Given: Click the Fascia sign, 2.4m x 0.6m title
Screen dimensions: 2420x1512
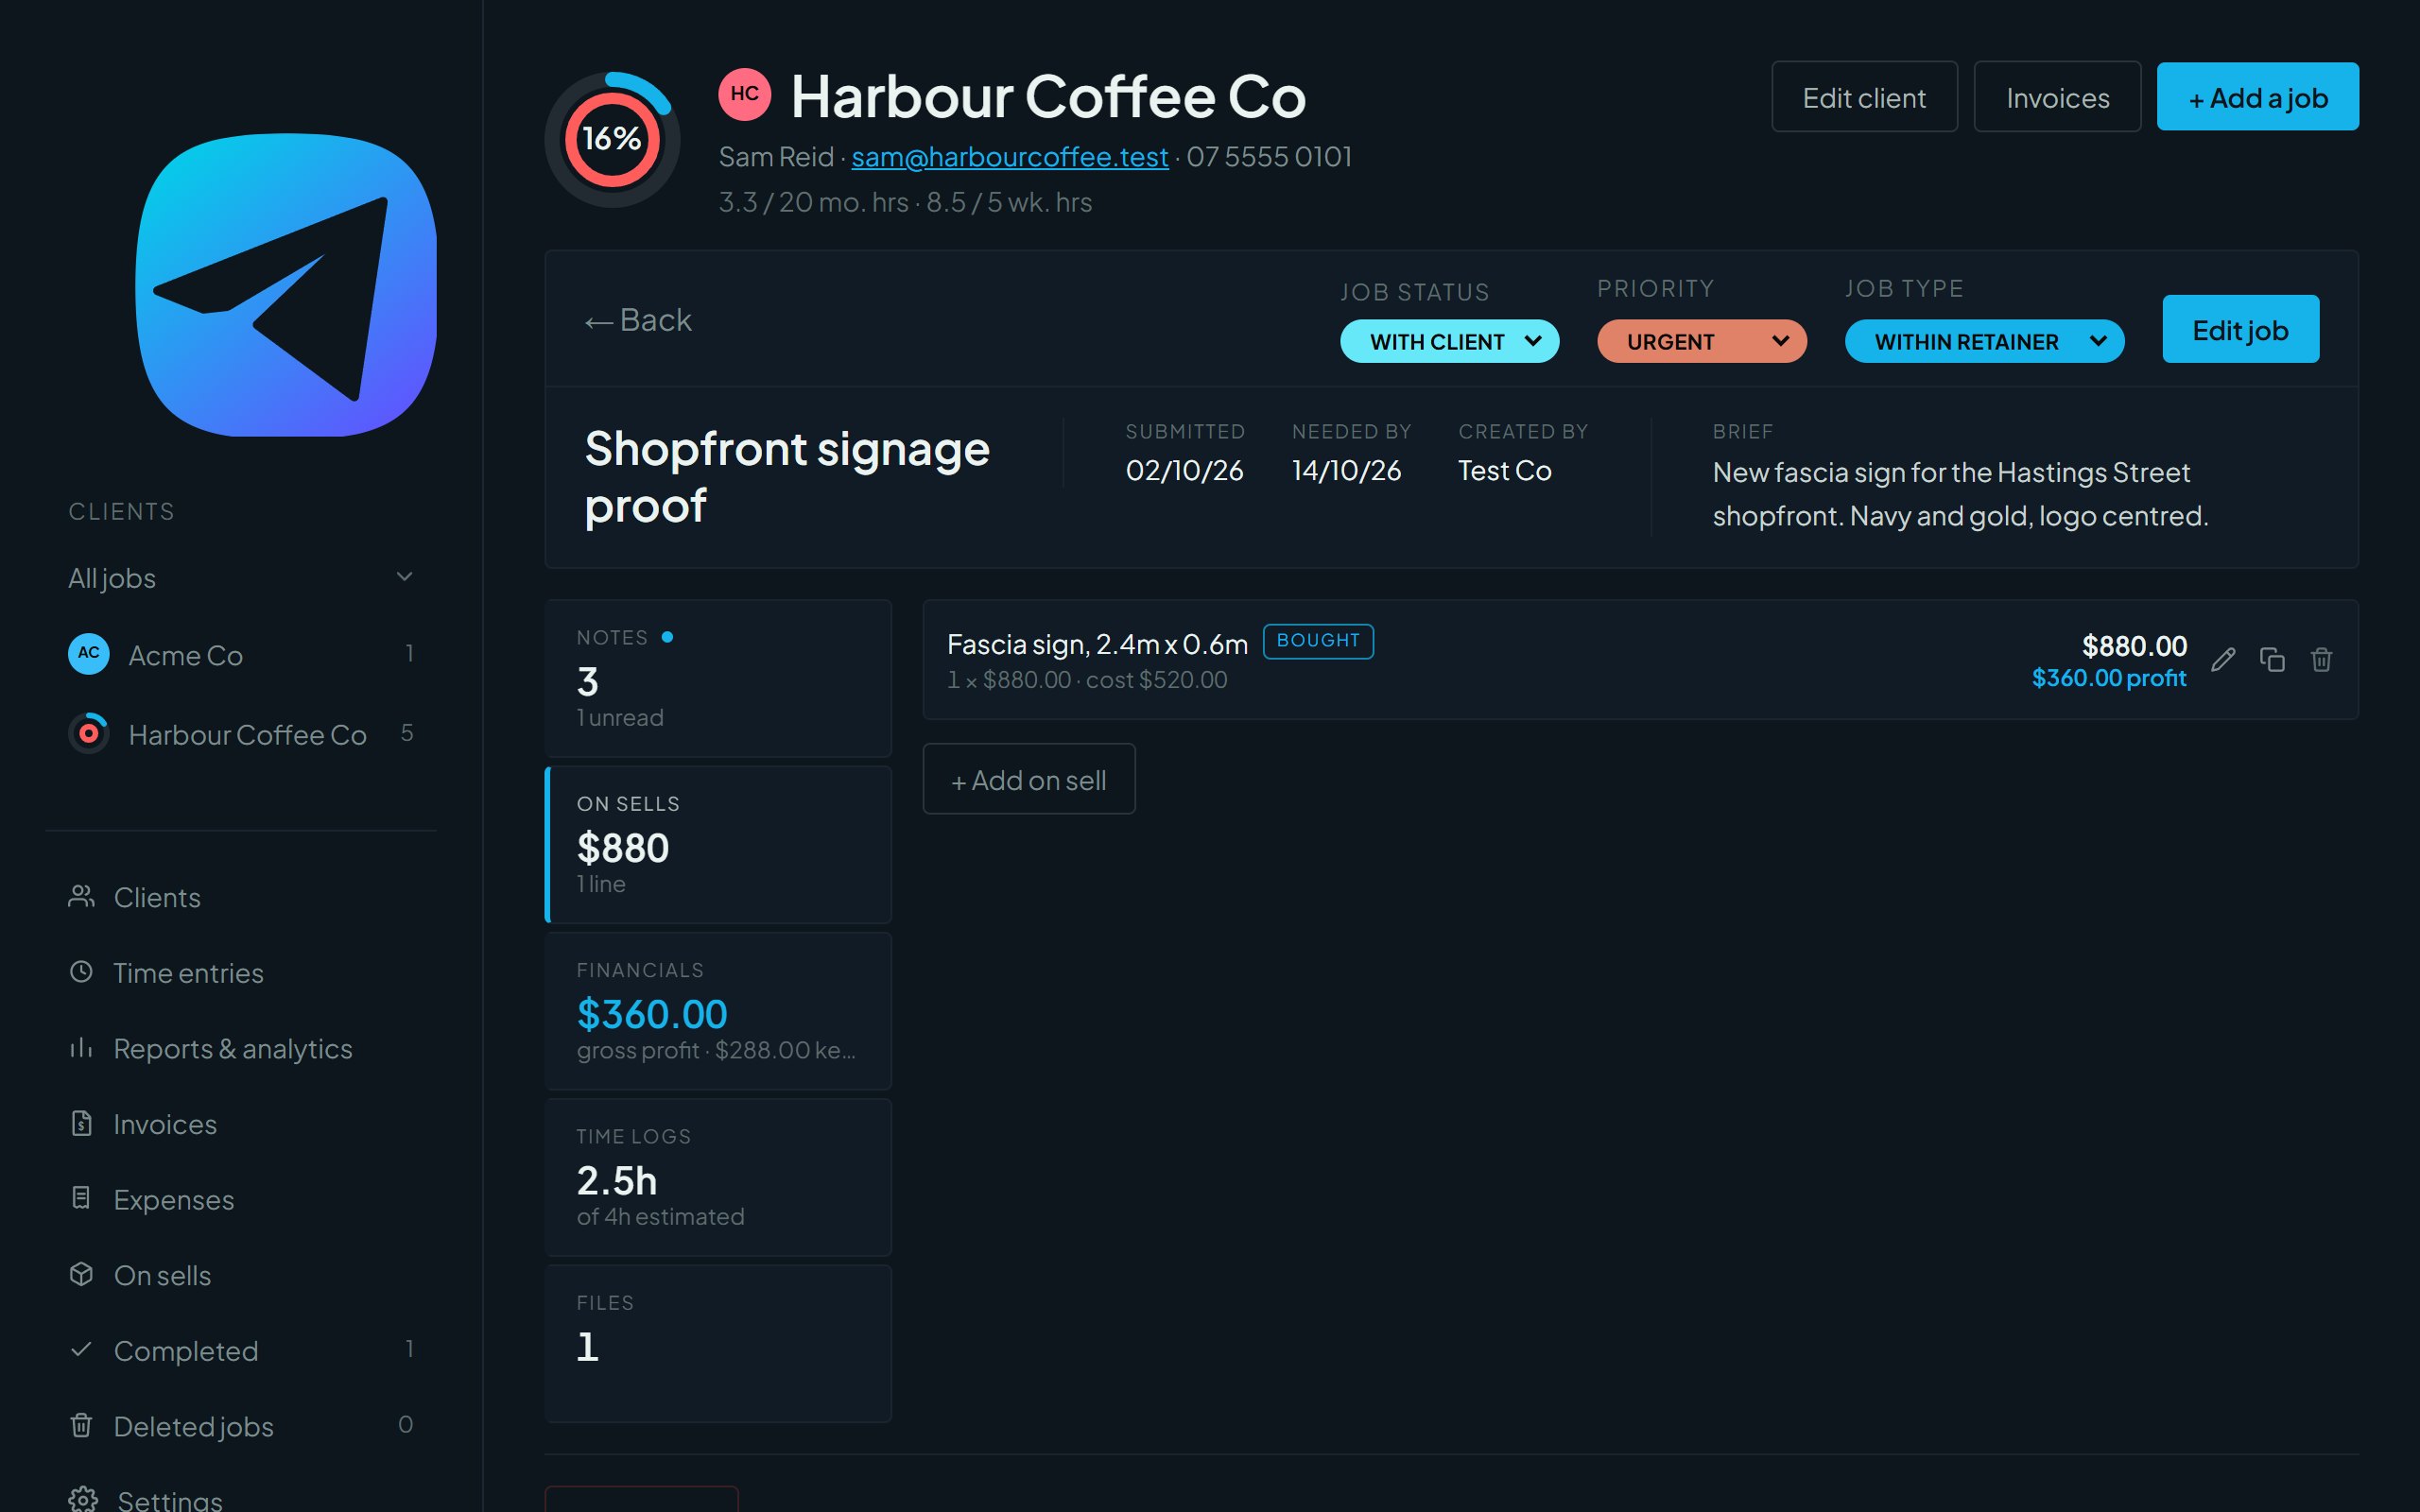Looking at the screenshot, I should [1097, 644].
